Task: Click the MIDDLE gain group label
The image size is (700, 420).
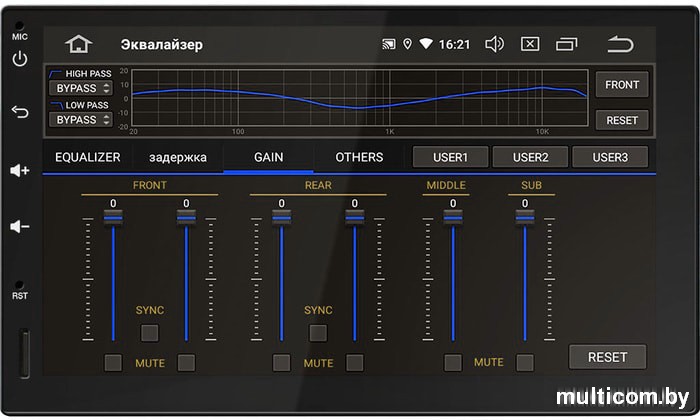Action: (x=446, y=185)
